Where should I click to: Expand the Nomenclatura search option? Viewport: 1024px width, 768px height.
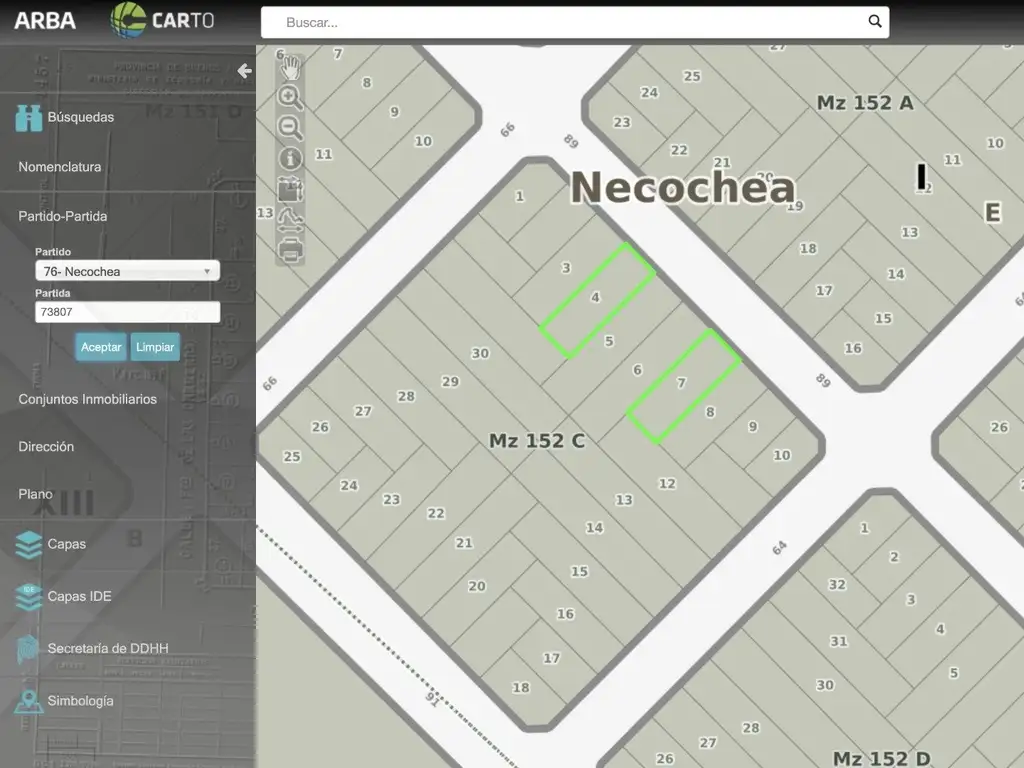pyautogui.click(x=60, y=167)
